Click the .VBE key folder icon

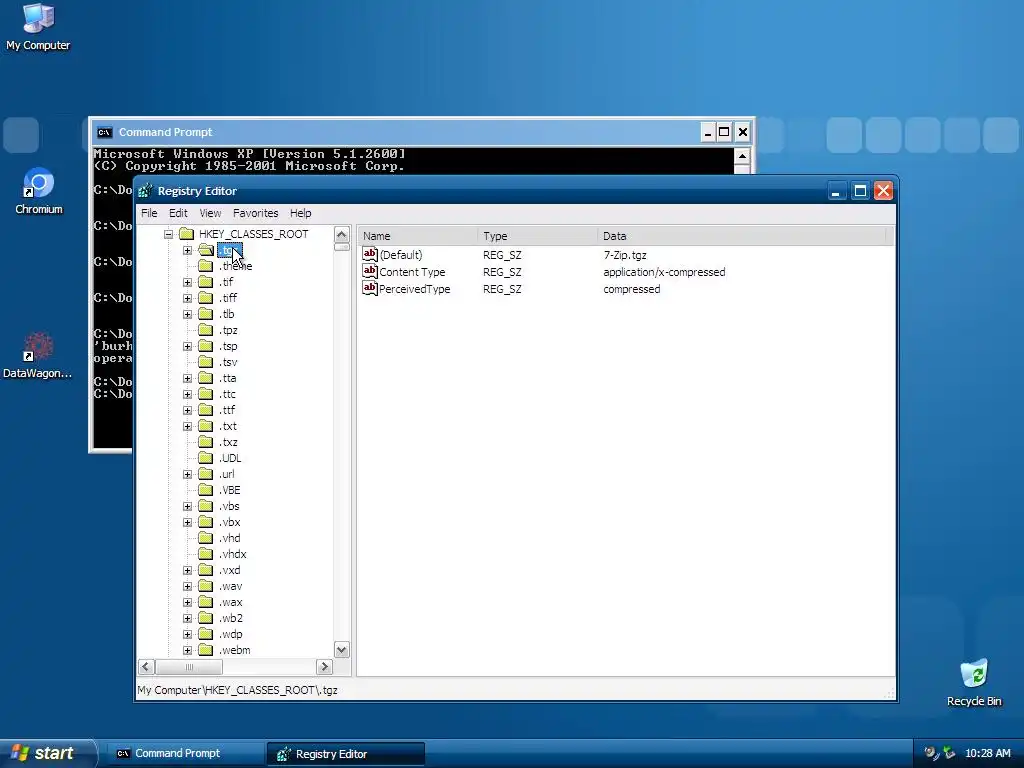point(206,490)
